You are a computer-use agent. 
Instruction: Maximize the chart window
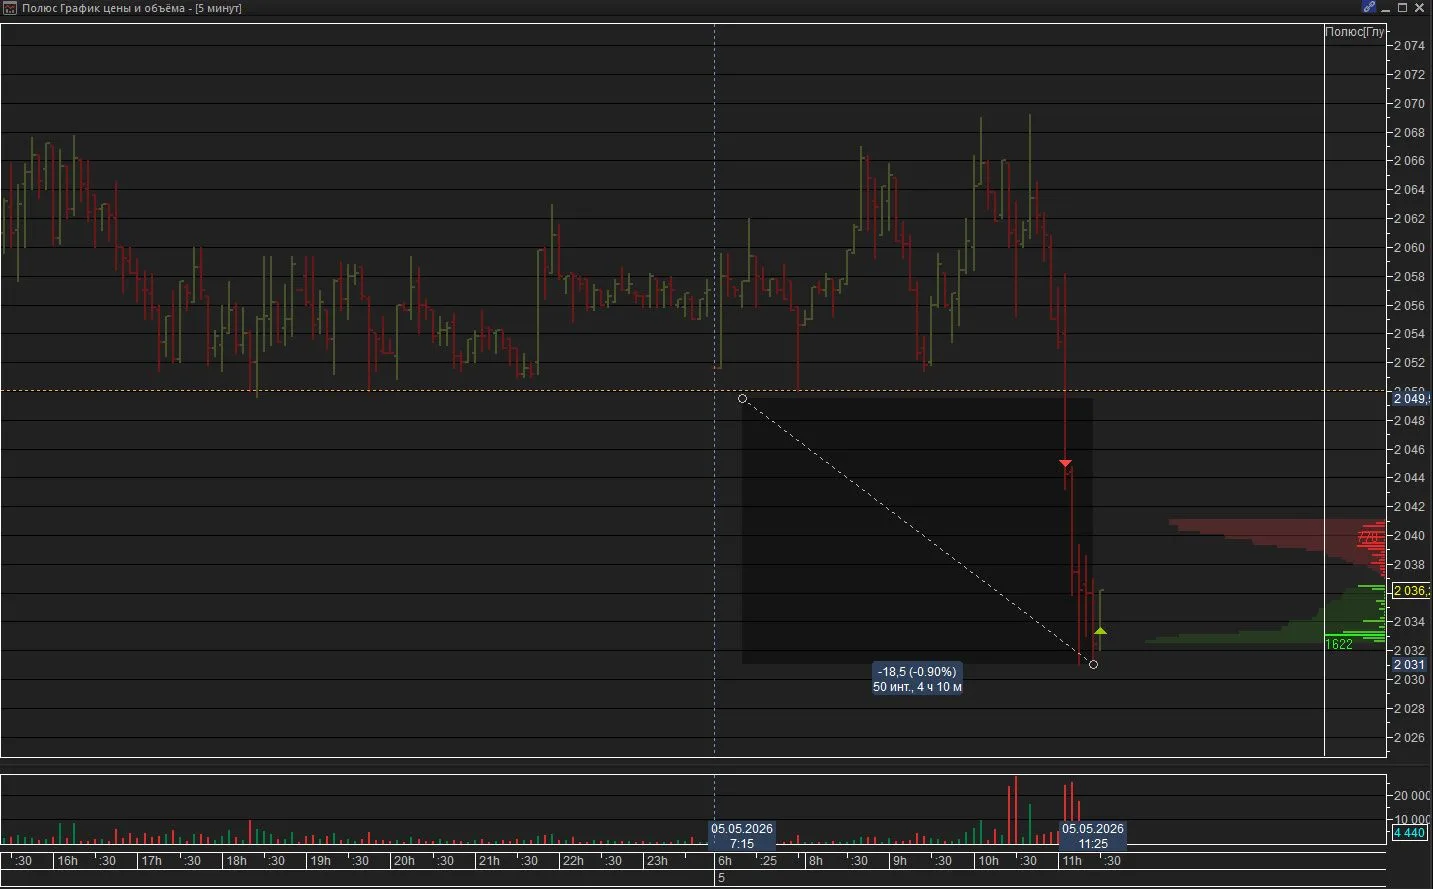(x=1402, y=7)
